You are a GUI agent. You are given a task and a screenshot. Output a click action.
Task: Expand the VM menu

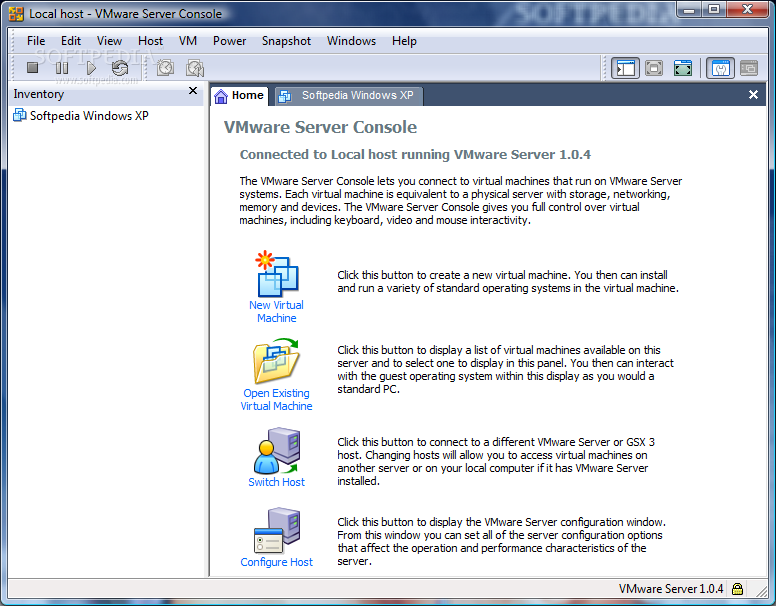188,41
